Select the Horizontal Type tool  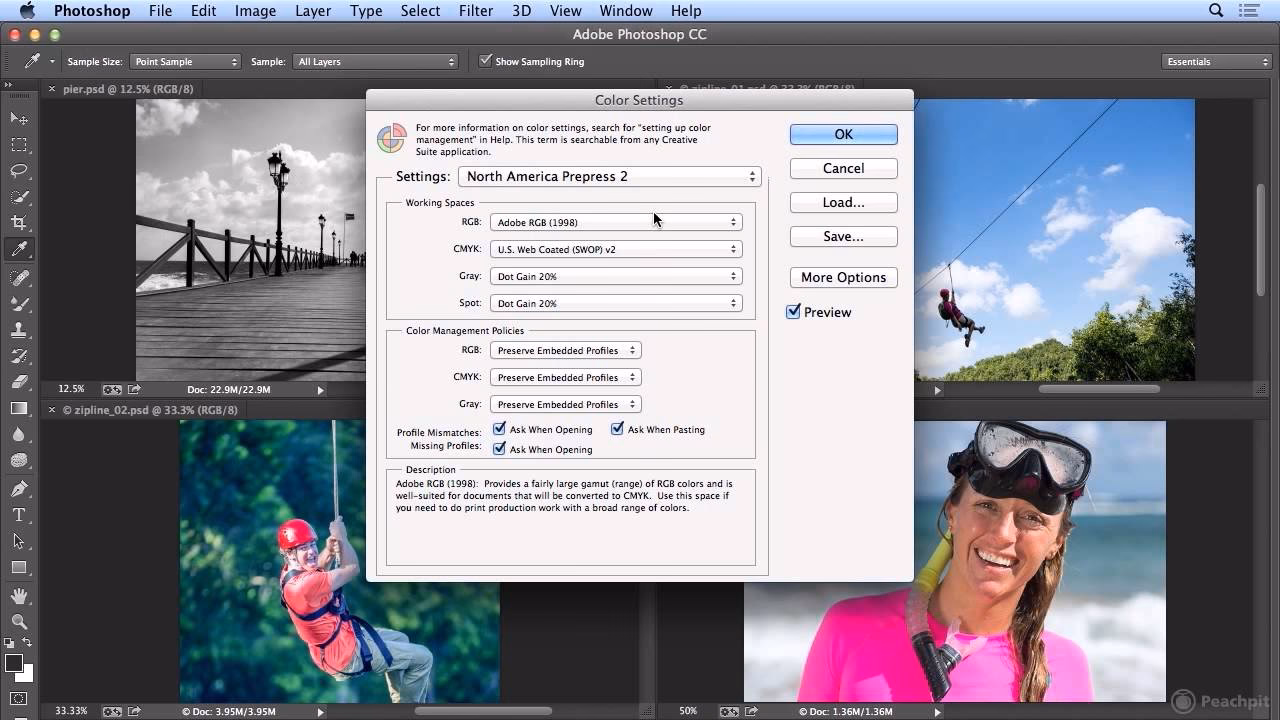point(18,514)
